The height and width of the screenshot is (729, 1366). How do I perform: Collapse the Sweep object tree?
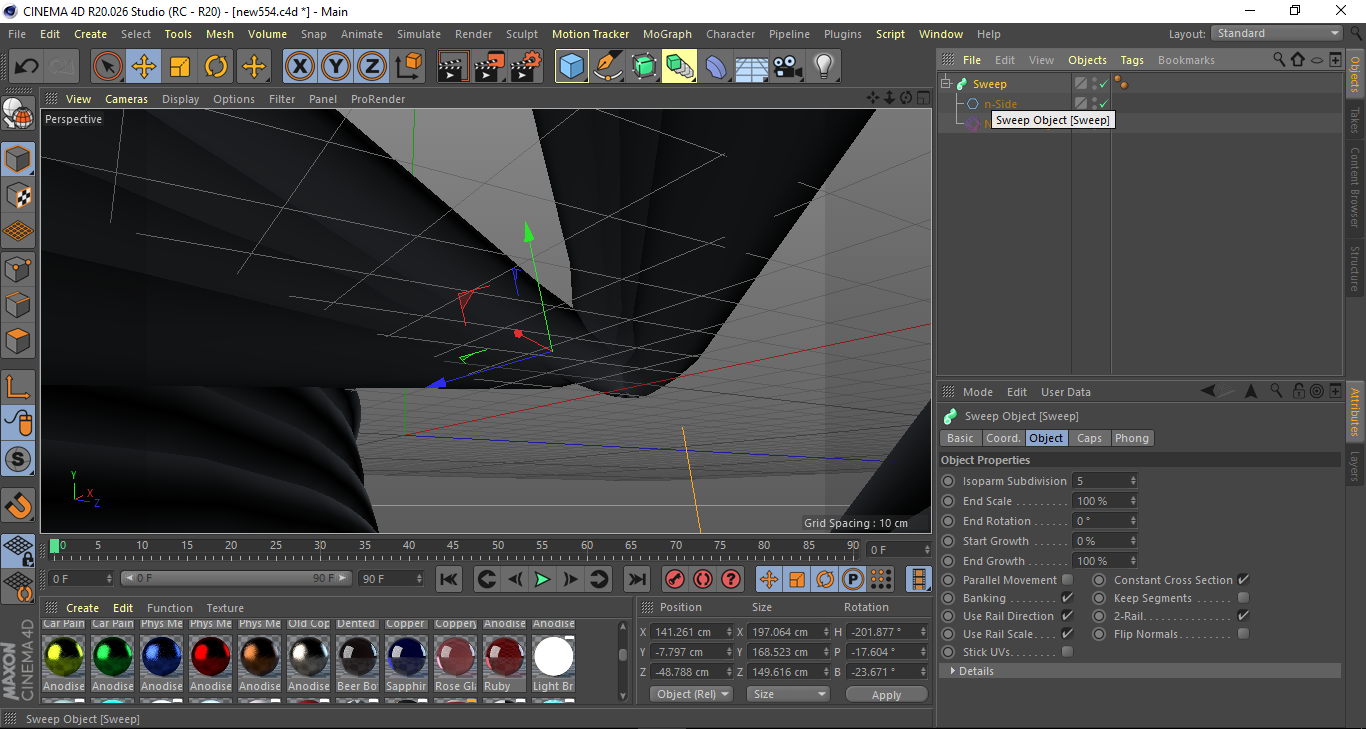click(x=946, y=84)
